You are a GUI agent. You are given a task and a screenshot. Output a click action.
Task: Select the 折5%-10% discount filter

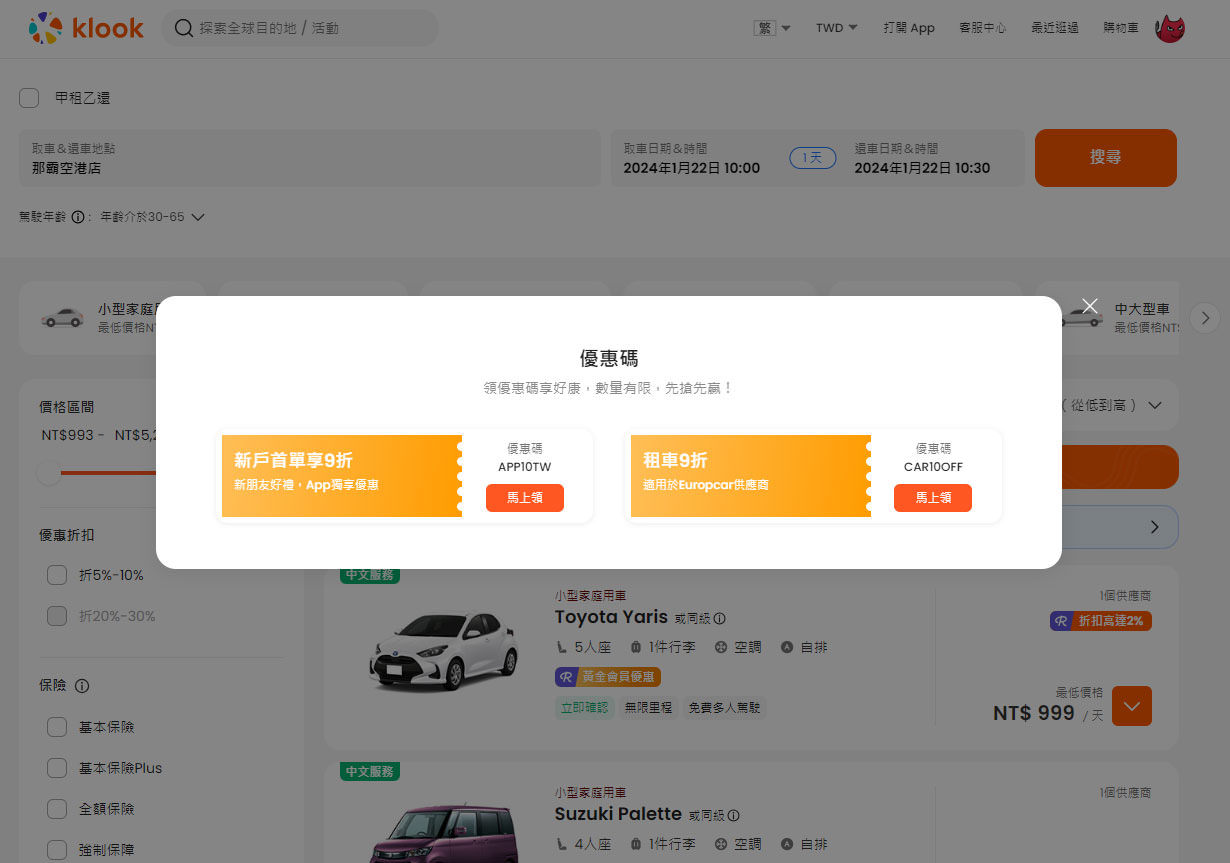click(57, 575)
